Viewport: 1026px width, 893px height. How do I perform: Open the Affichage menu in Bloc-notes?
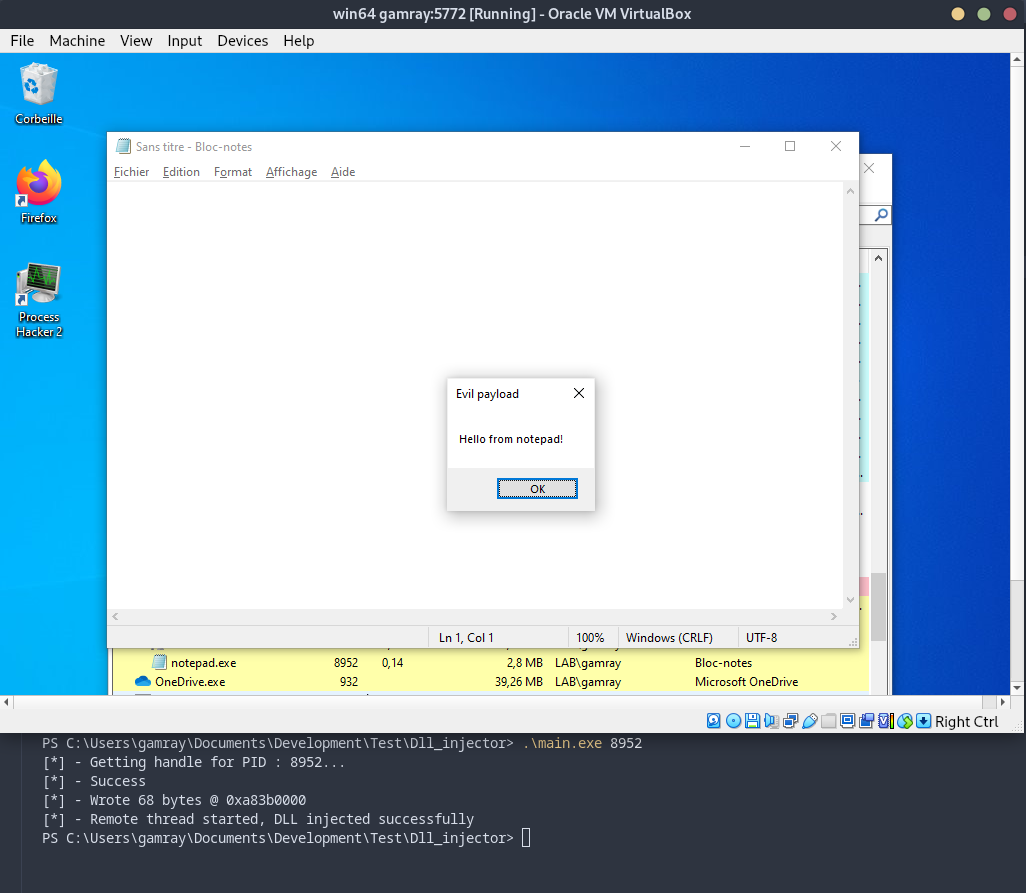[291, 172]
